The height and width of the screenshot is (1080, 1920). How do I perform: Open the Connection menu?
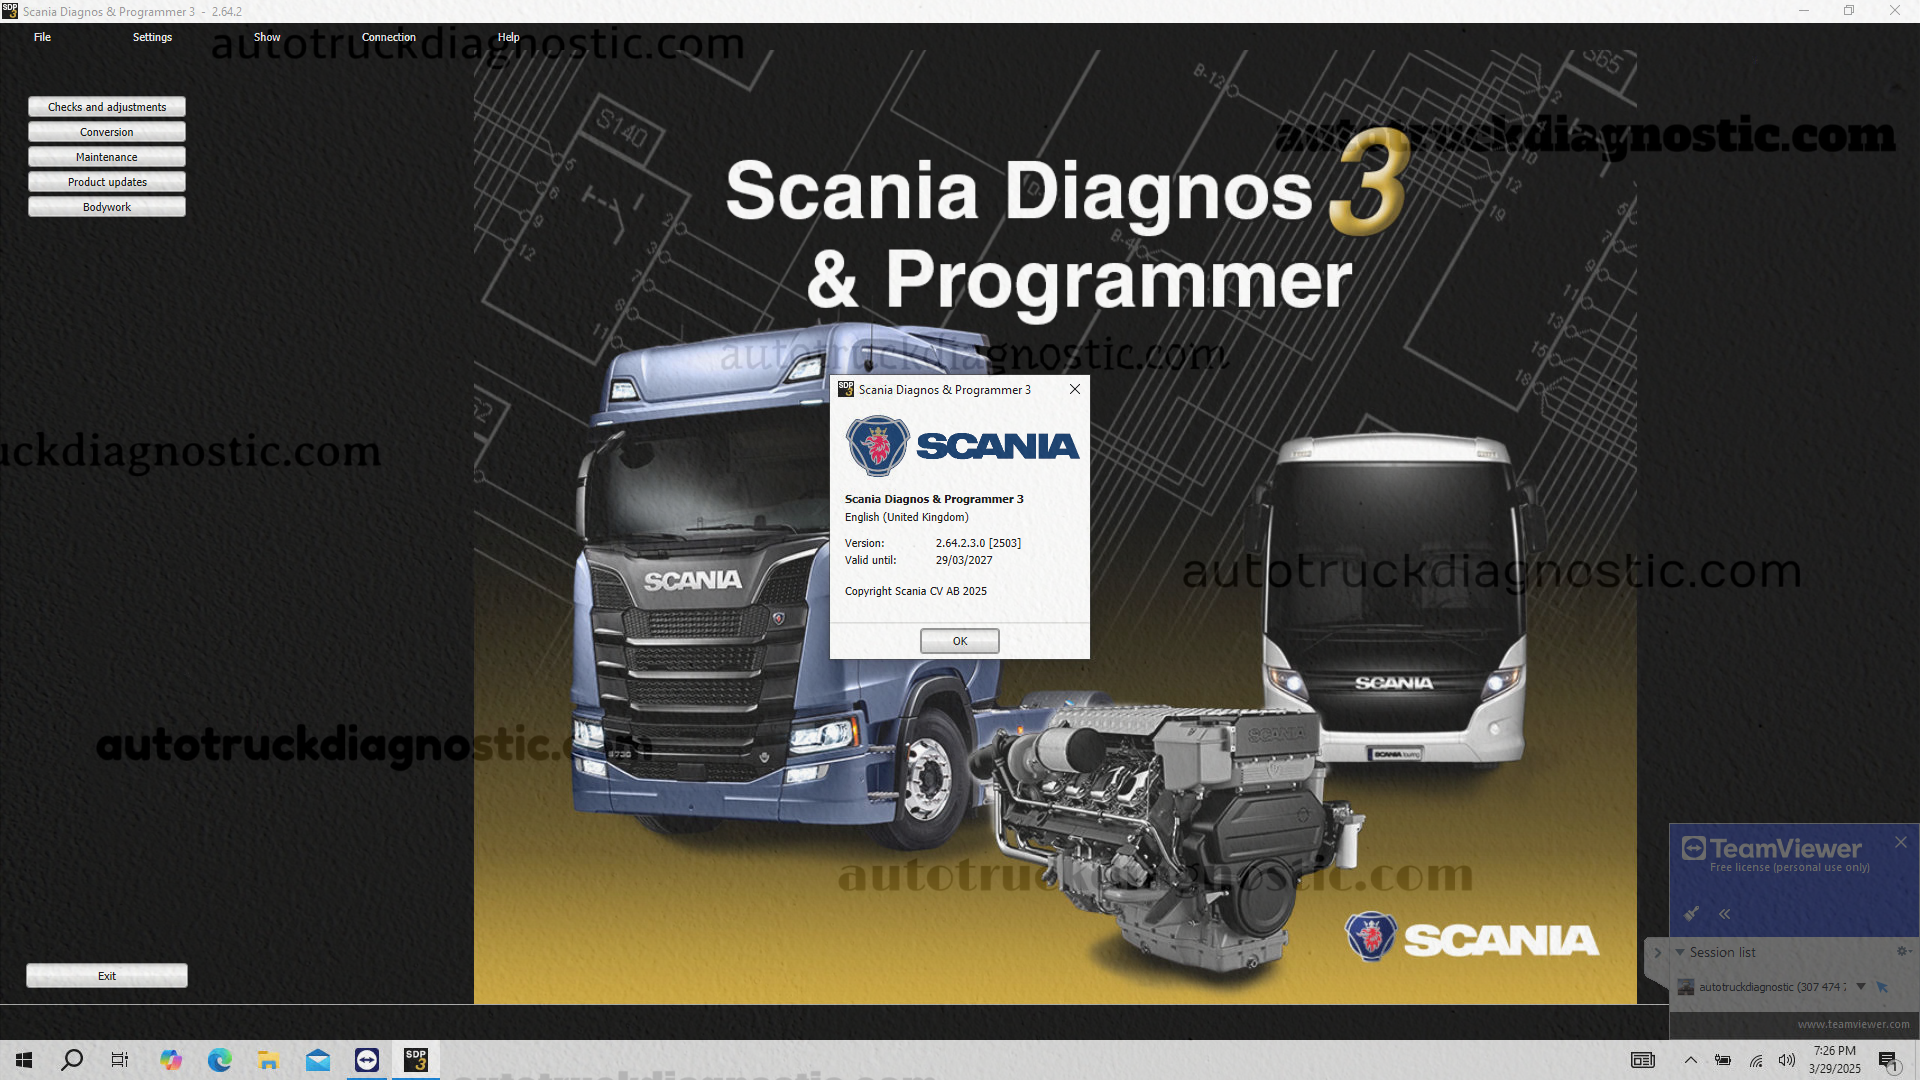(x=388, y=37)
